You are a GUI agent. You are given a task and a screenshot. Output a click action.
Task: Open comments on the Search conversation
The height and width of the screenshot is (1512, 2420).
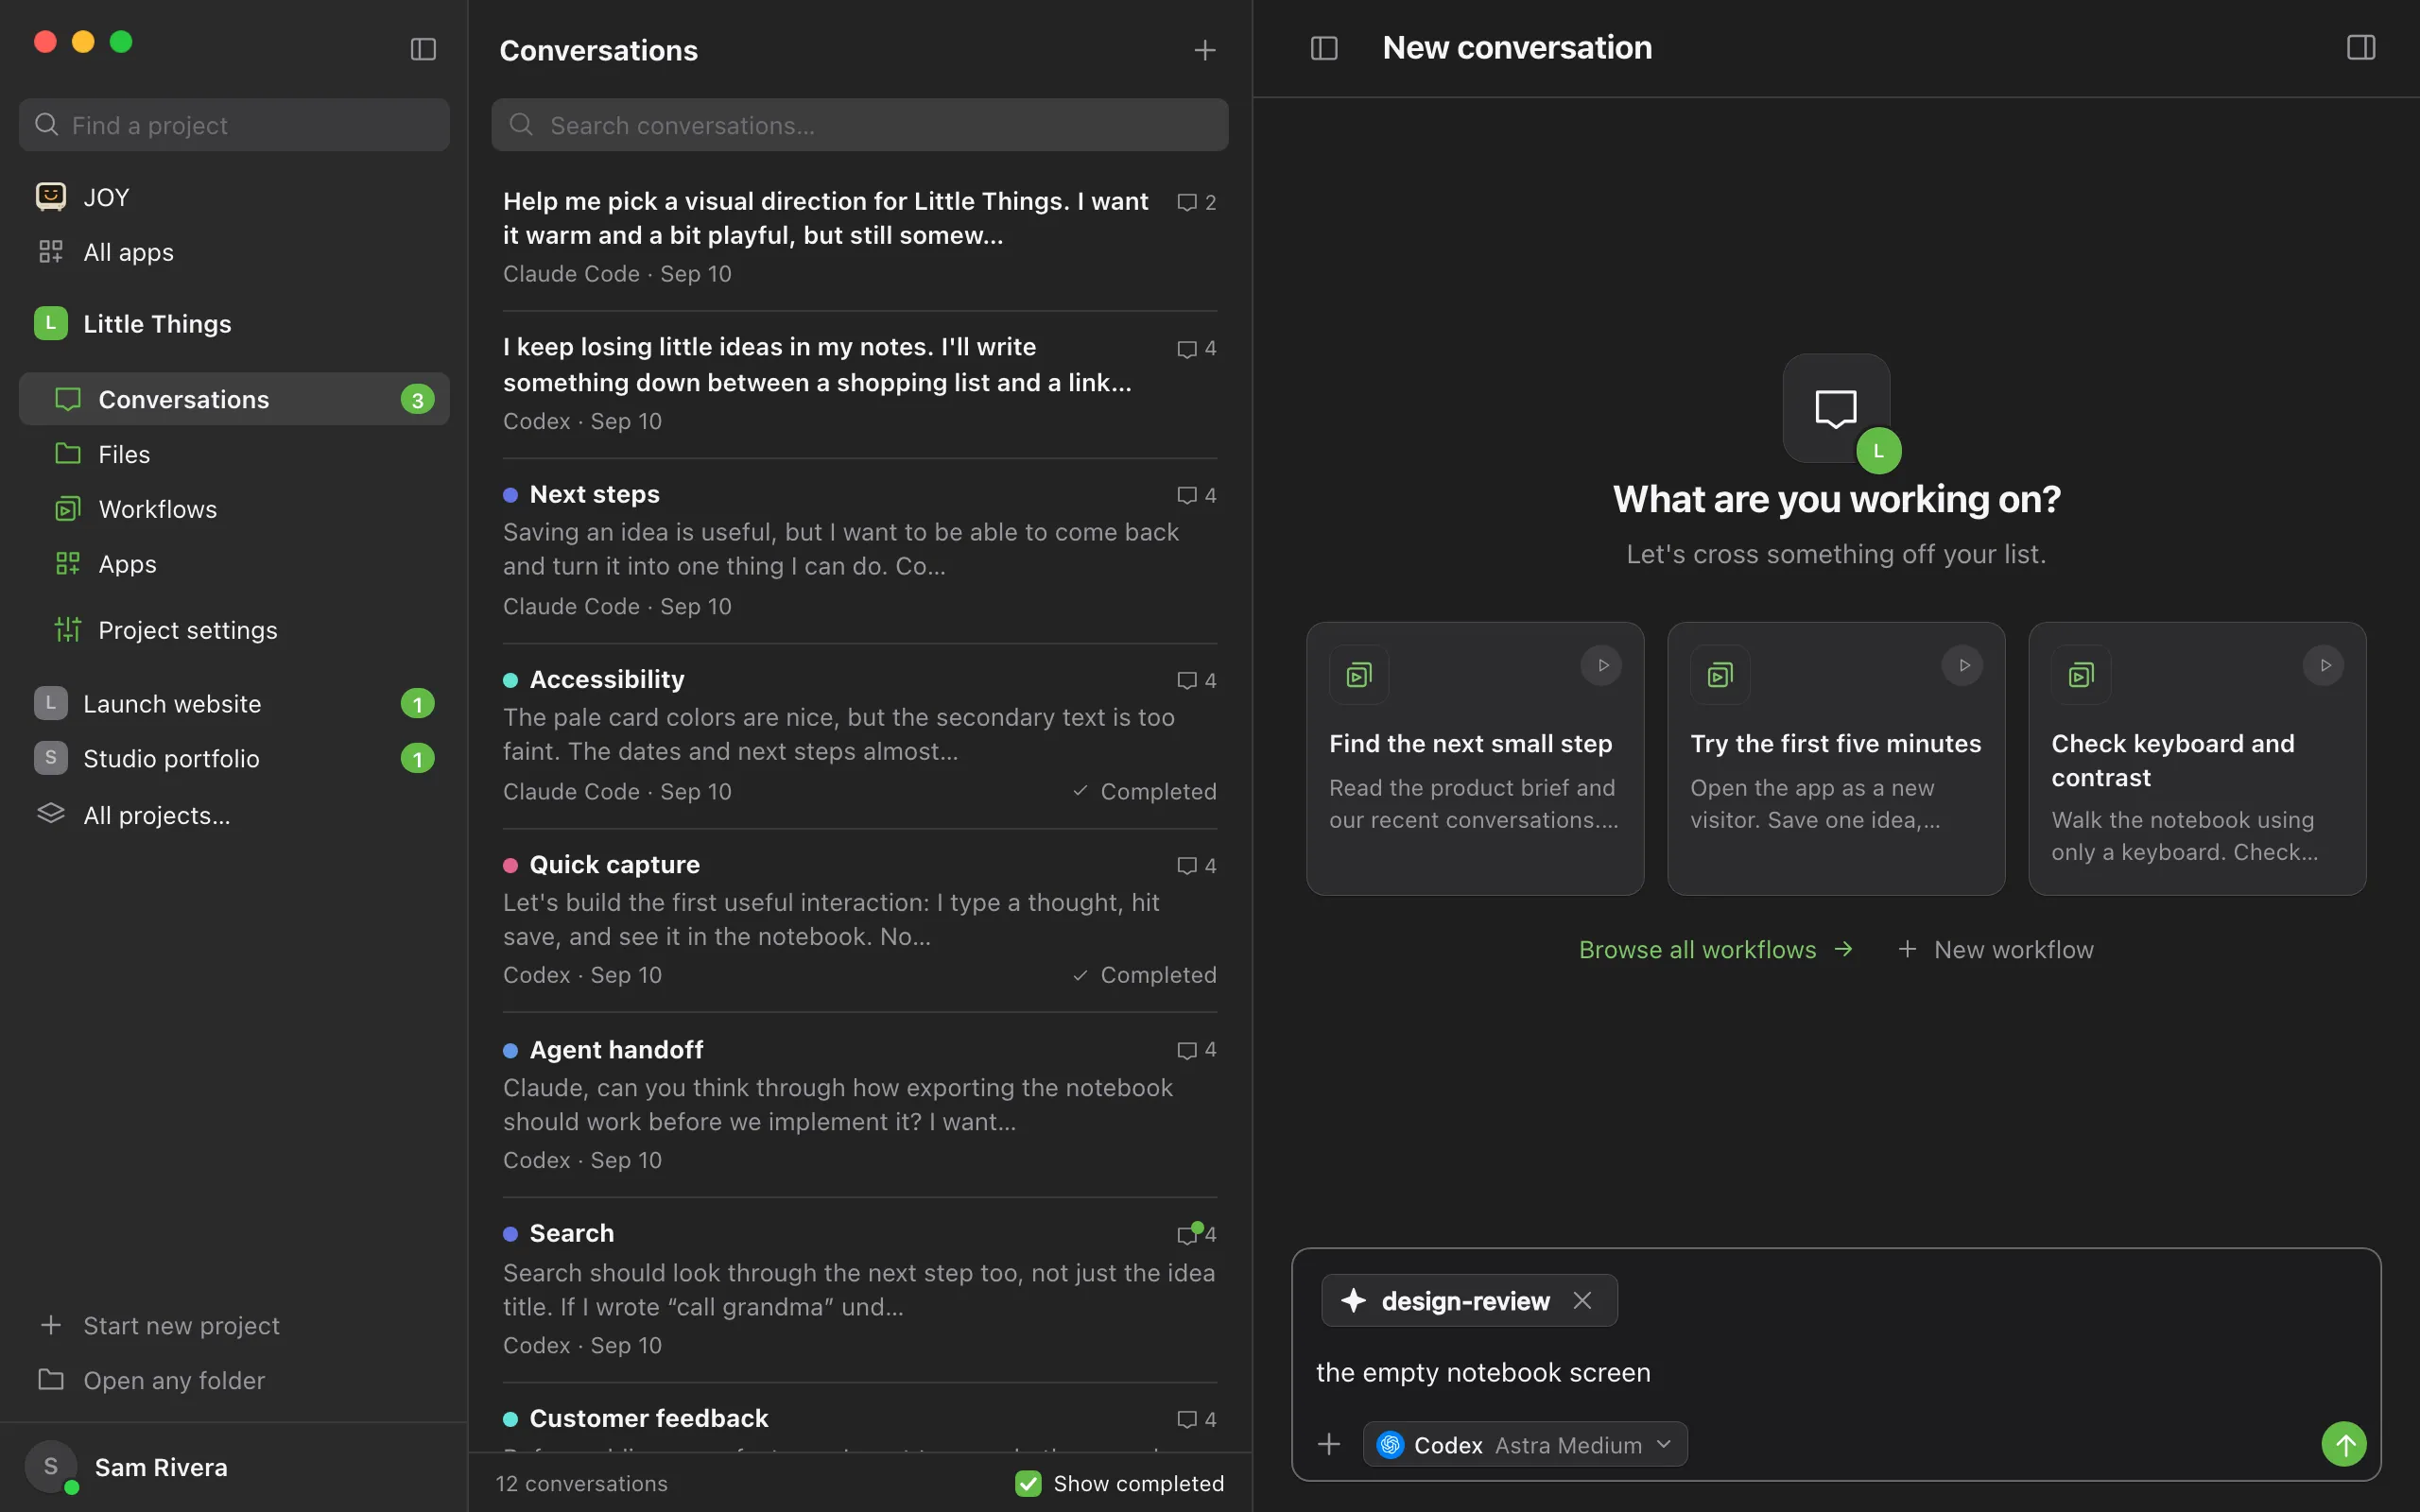1196,1234
